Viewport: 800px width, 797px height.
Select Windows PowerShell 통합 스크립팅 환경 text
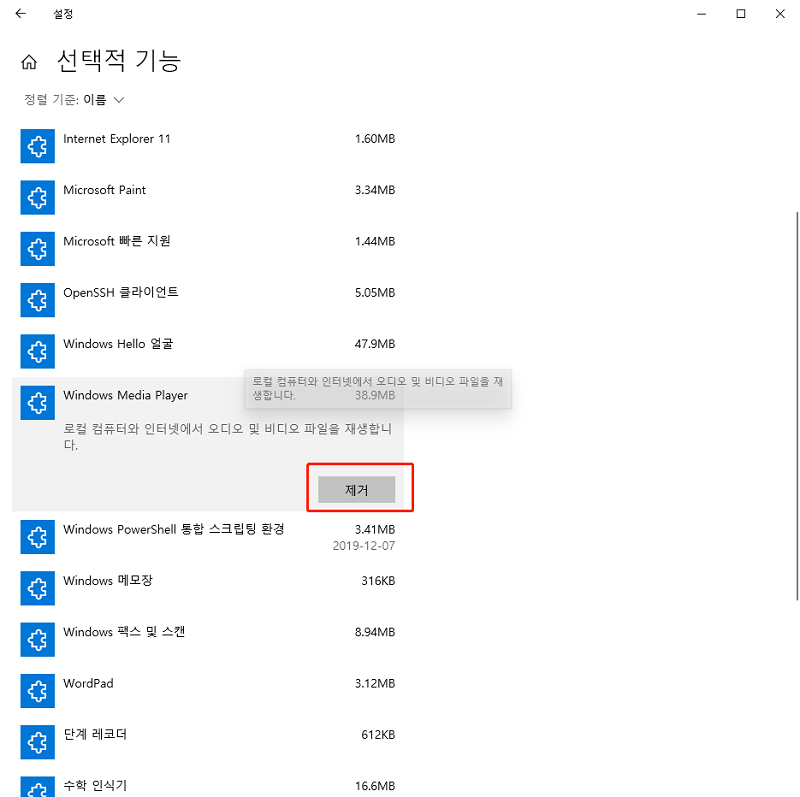tap(174, 529)
